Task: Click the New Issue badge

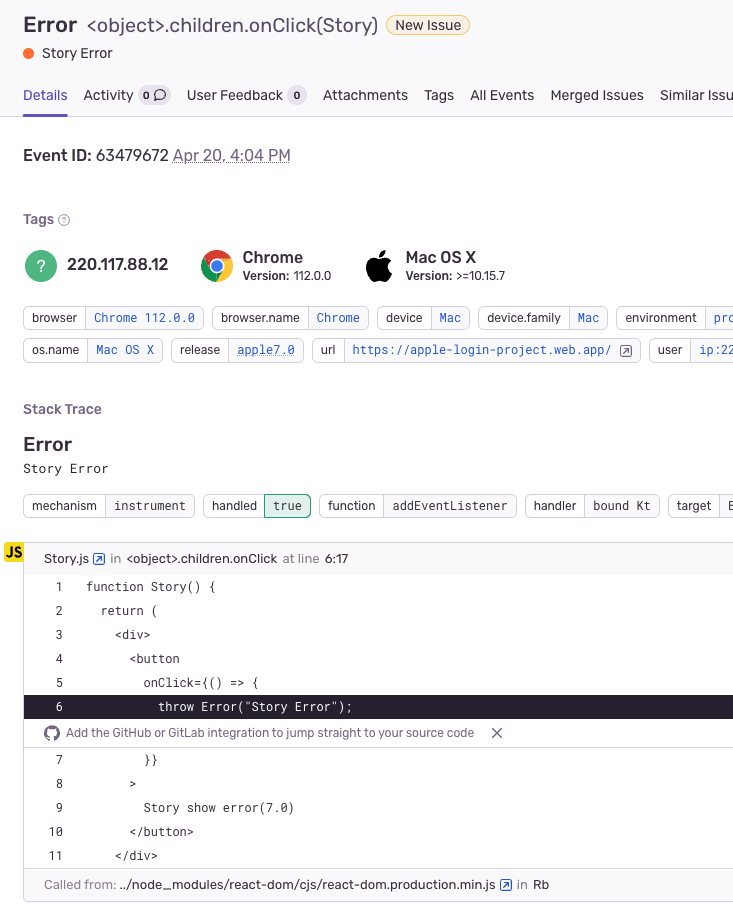Action: pyautogui.click(x=428, y=25)
